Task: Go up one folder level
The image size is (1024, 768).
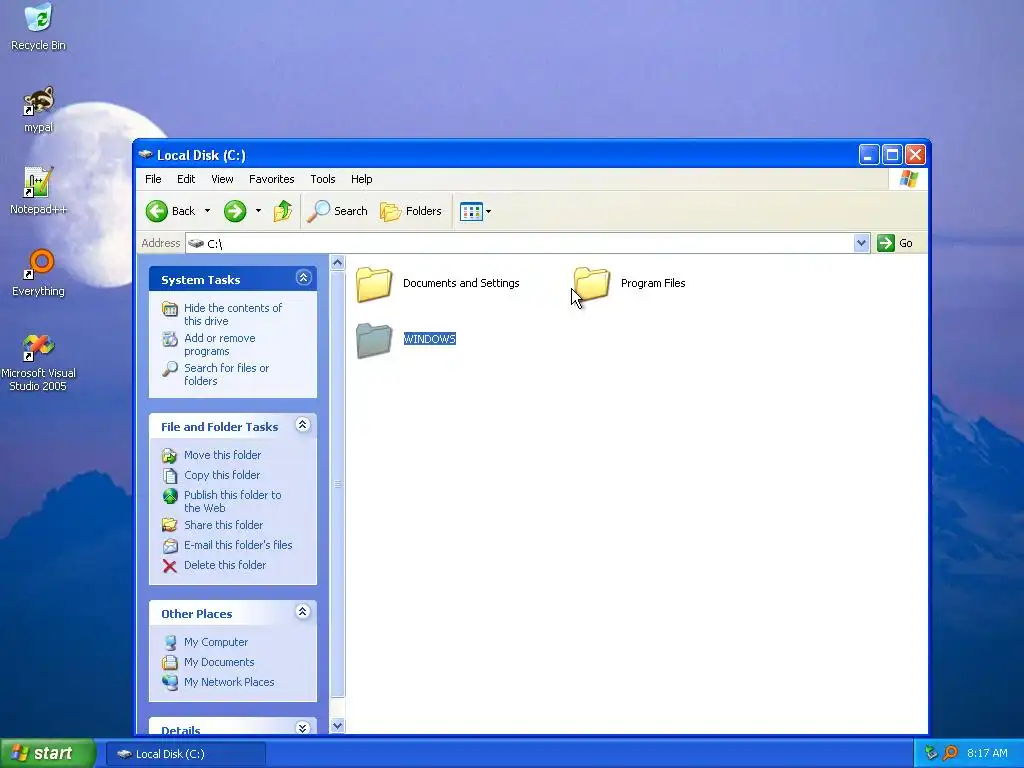Action: tap(283, 211)
